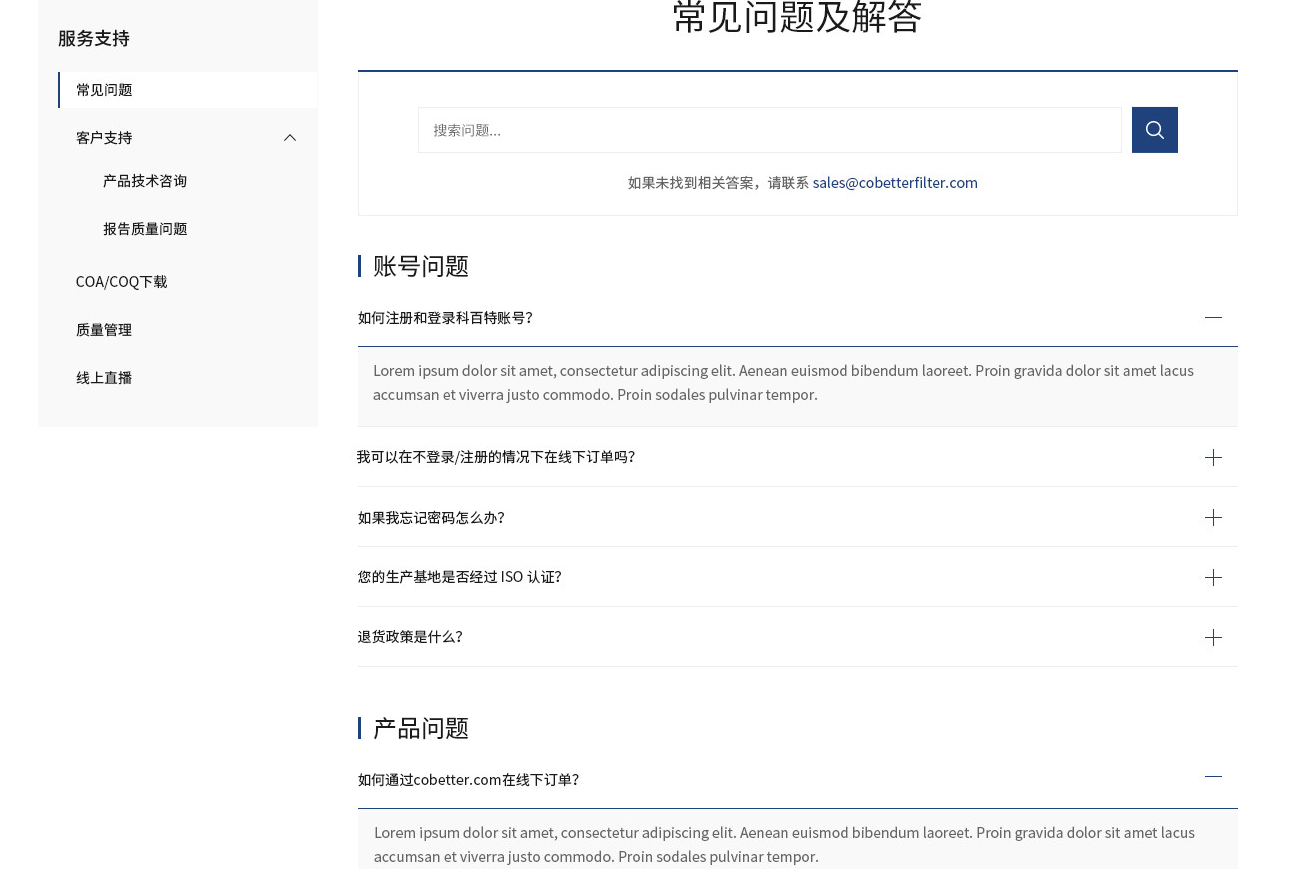Image resolution: width=1301 pixels, height=869 pixels.
Task: Collapse the 如何注册和登录科百特账号 minus icon
Action: click(1213, 317)
